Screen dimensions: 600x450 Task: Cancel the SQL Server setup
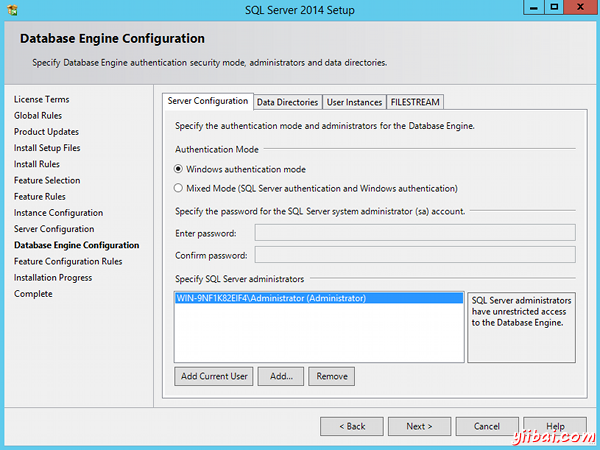(487, 426)
